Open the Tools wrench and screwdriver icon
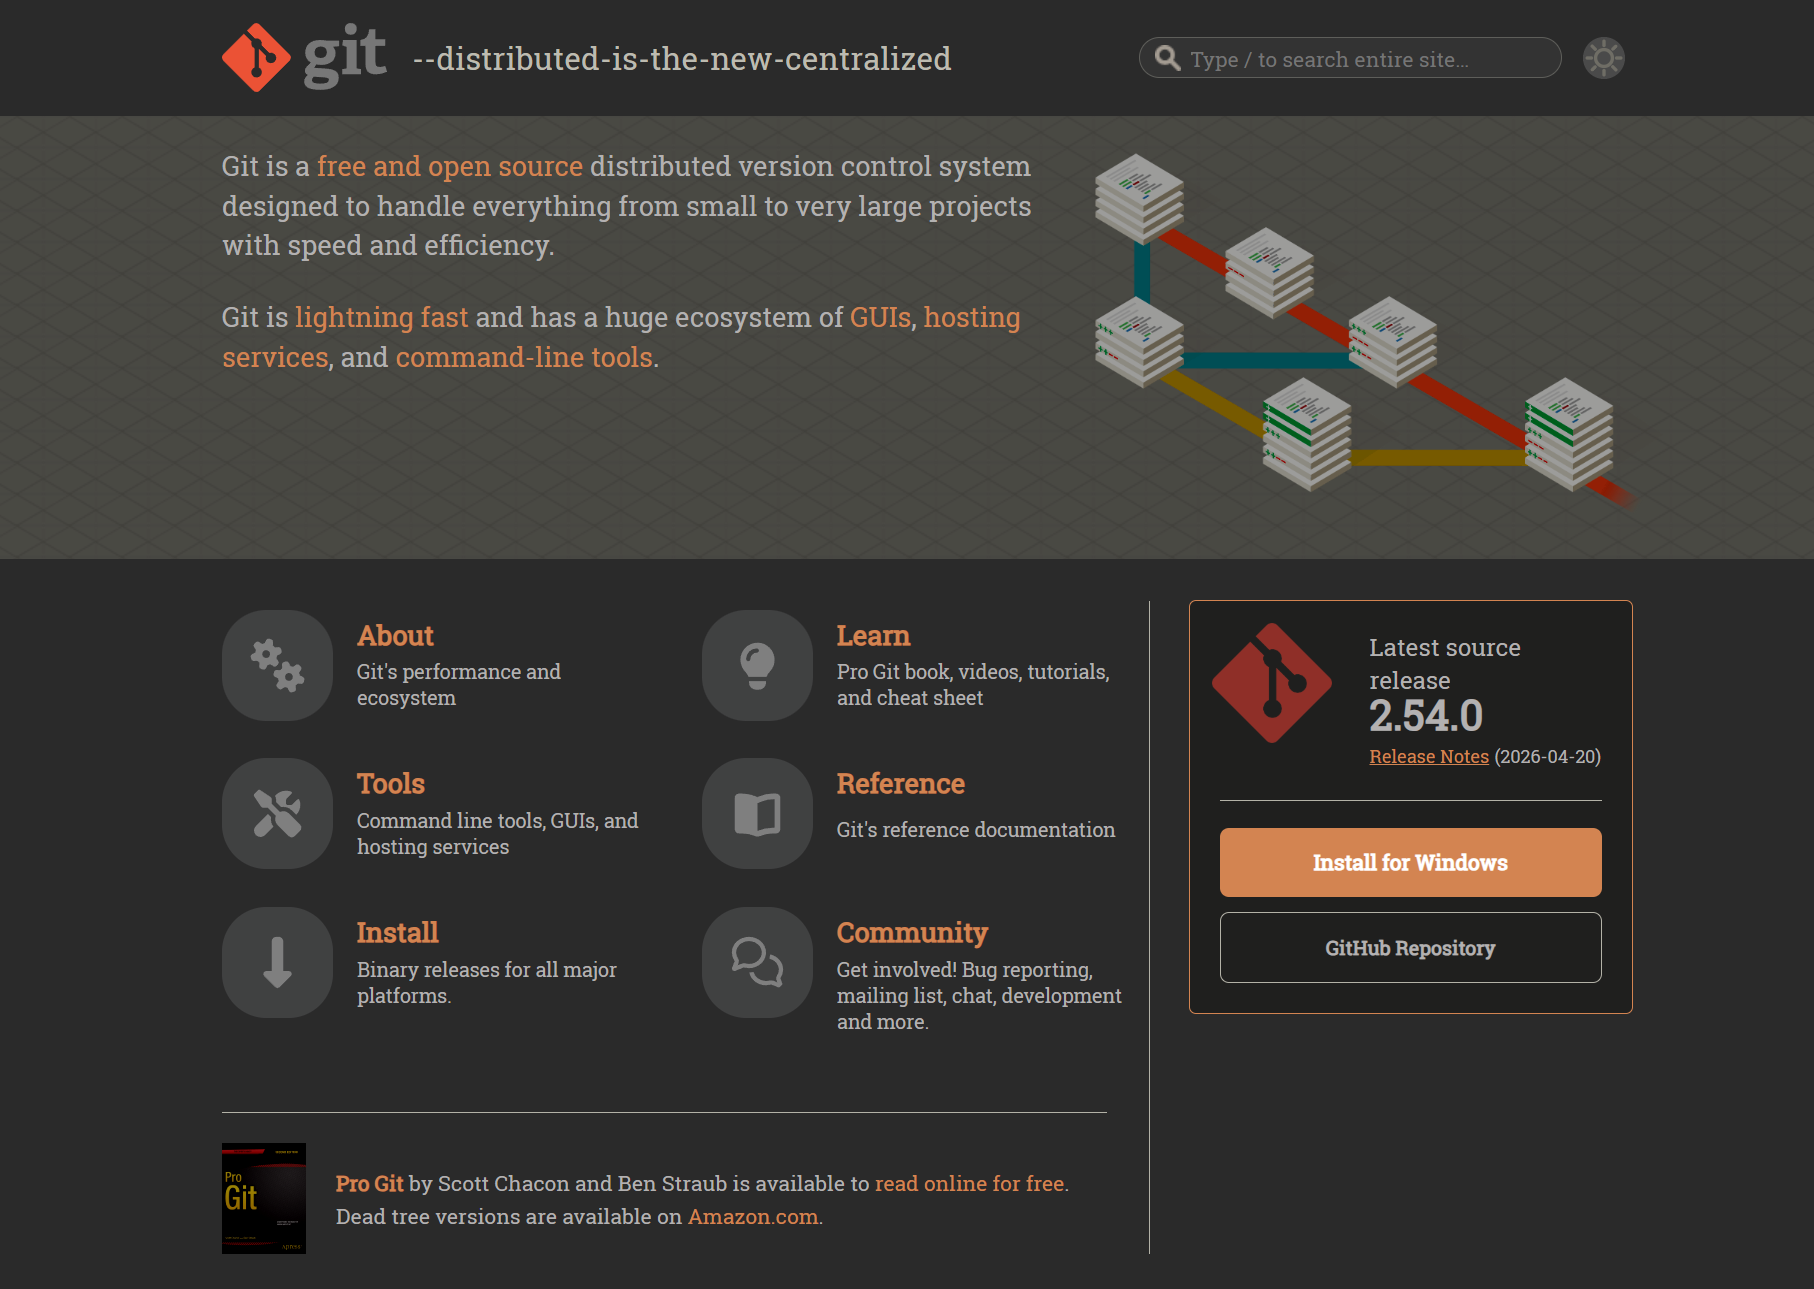 [277, 813]
